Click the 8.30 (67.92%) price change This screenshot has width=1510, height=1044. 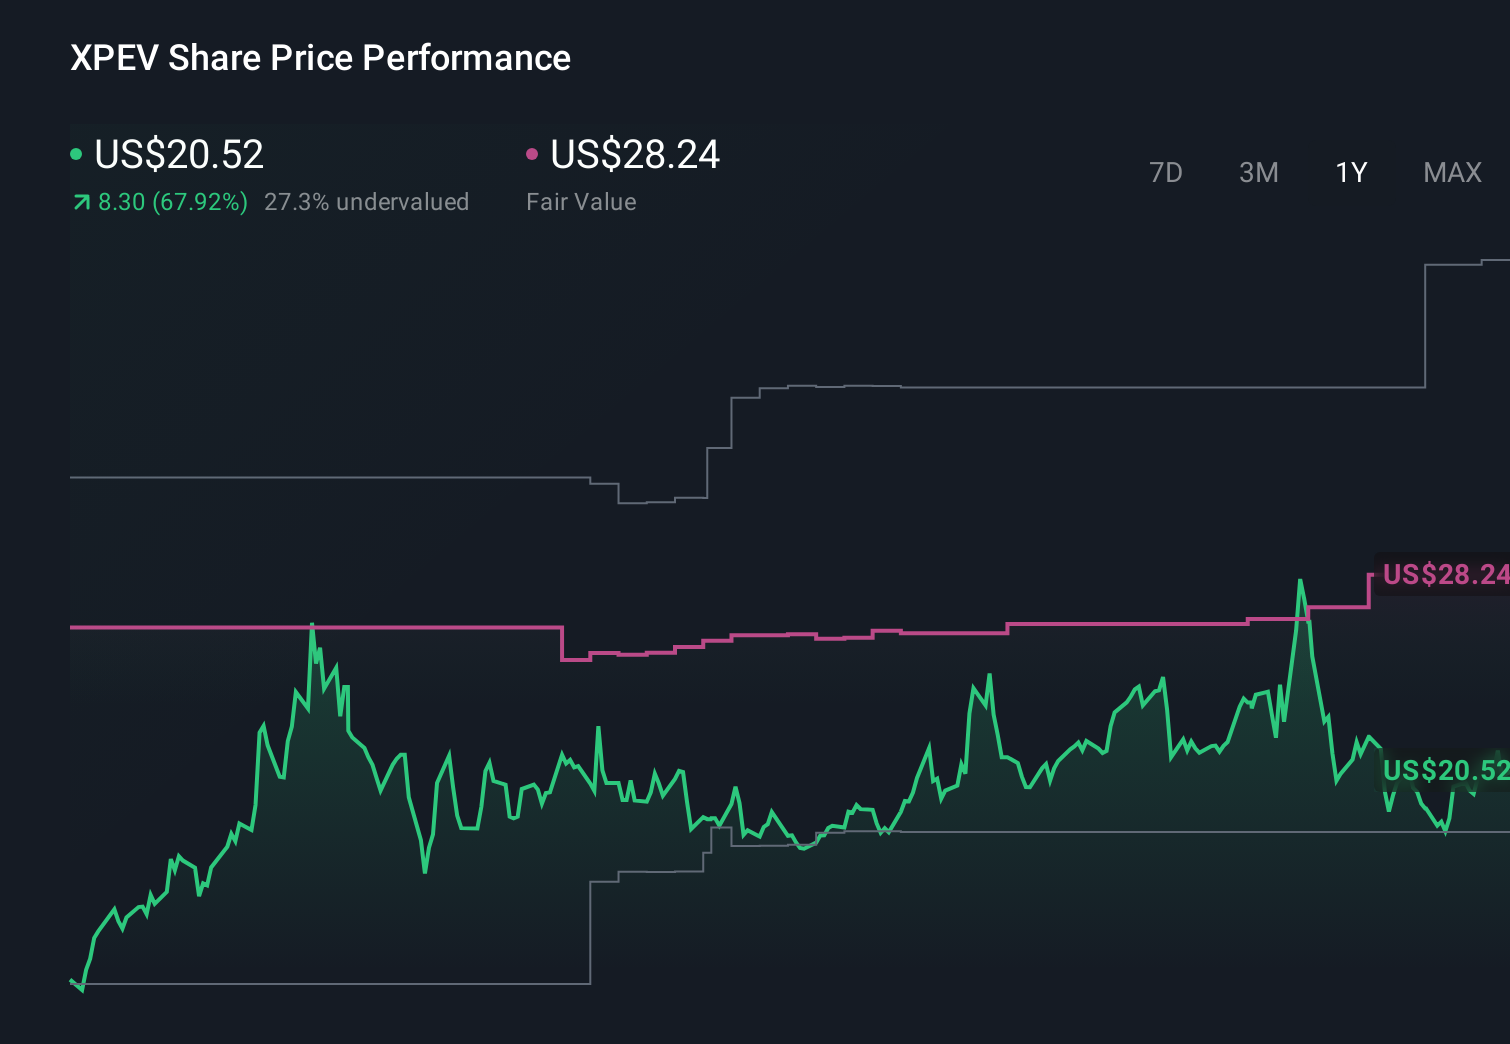[173, 202]
